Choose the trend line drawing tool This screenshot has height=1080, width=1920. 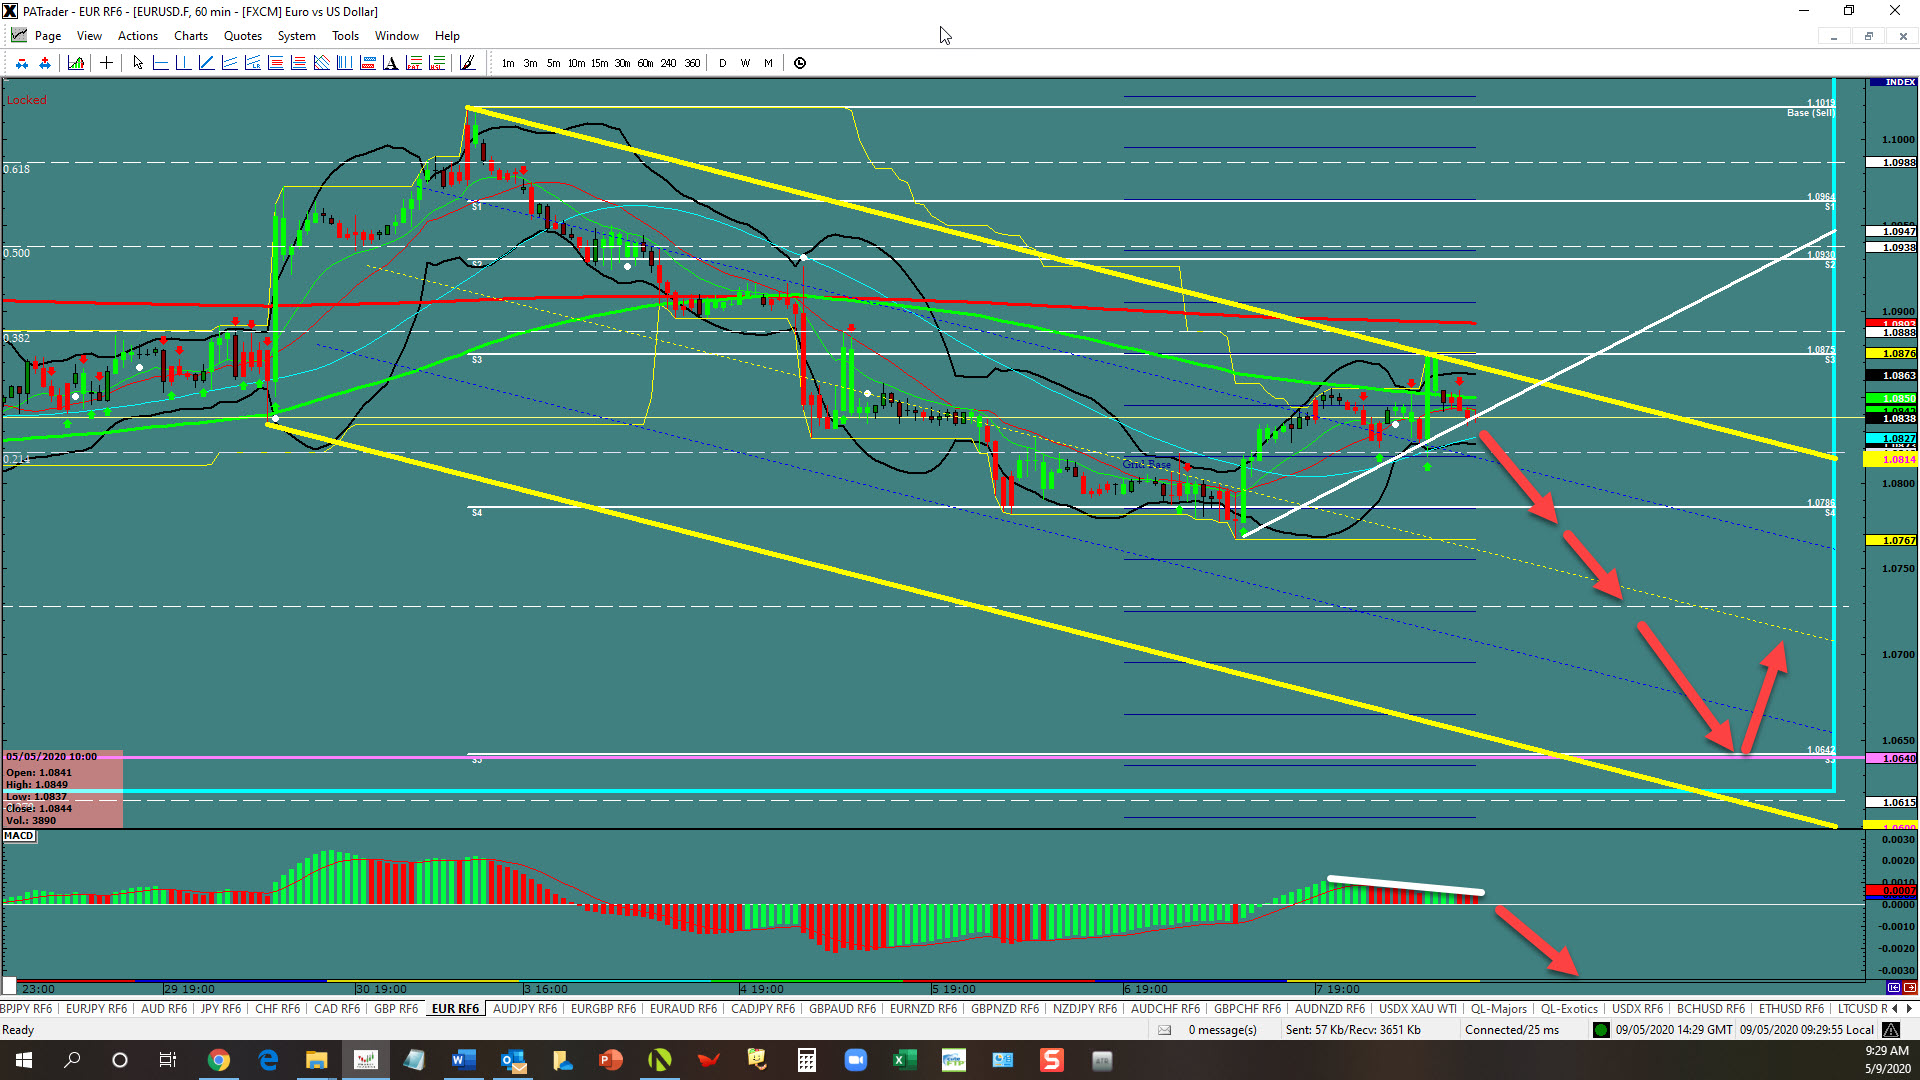206,63
